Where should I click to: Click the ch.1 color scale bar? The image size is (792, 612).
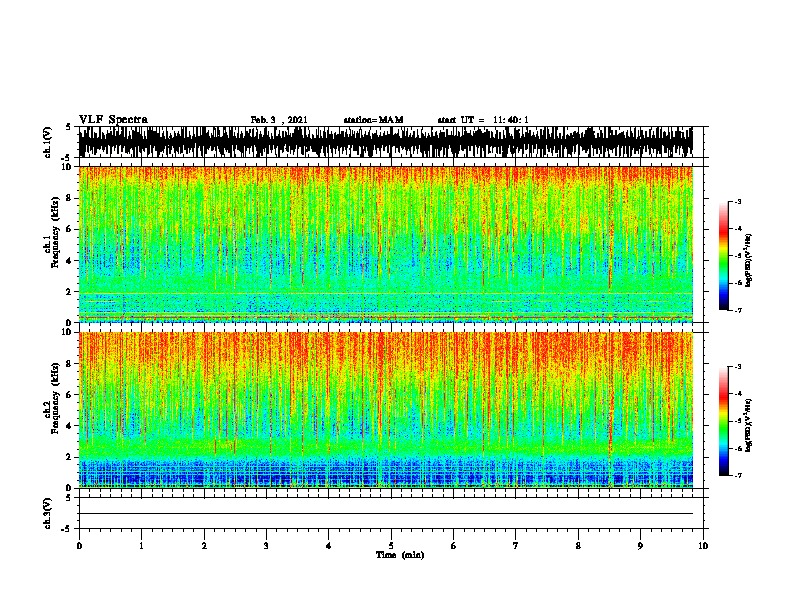coord(723,256)
